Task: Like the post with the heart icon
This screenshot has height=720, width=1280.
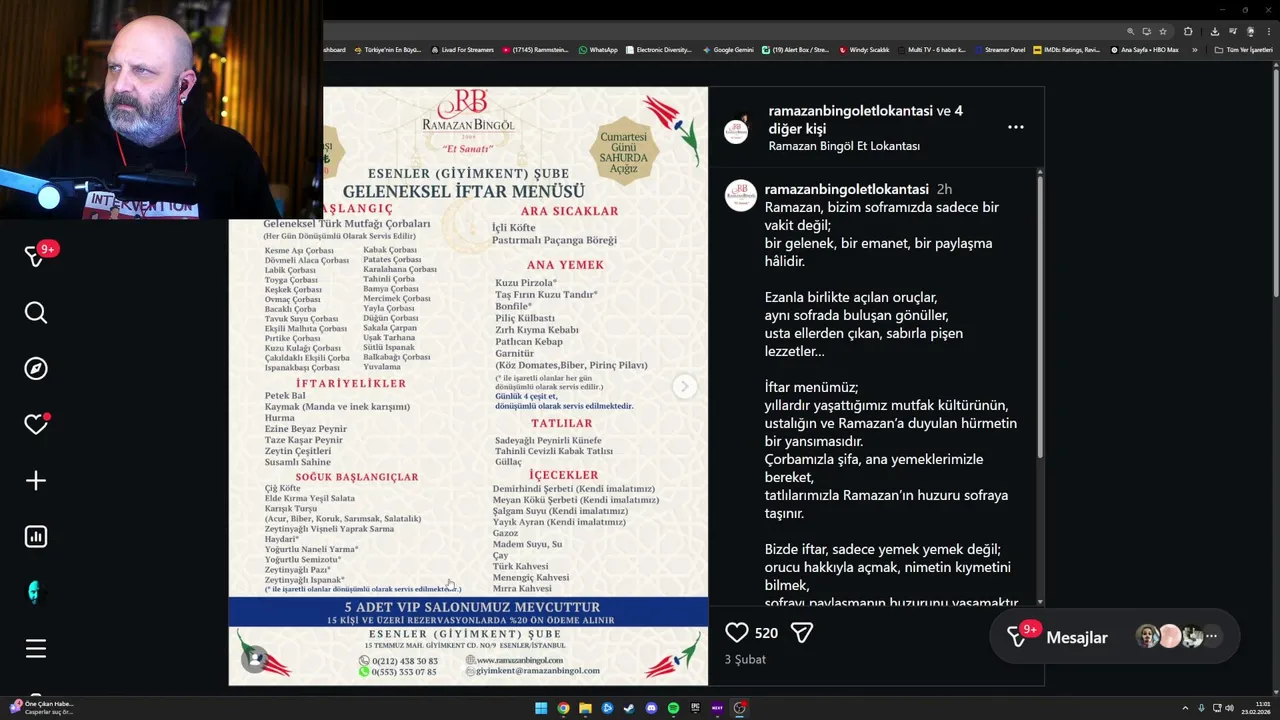Action: pos(737,633)
